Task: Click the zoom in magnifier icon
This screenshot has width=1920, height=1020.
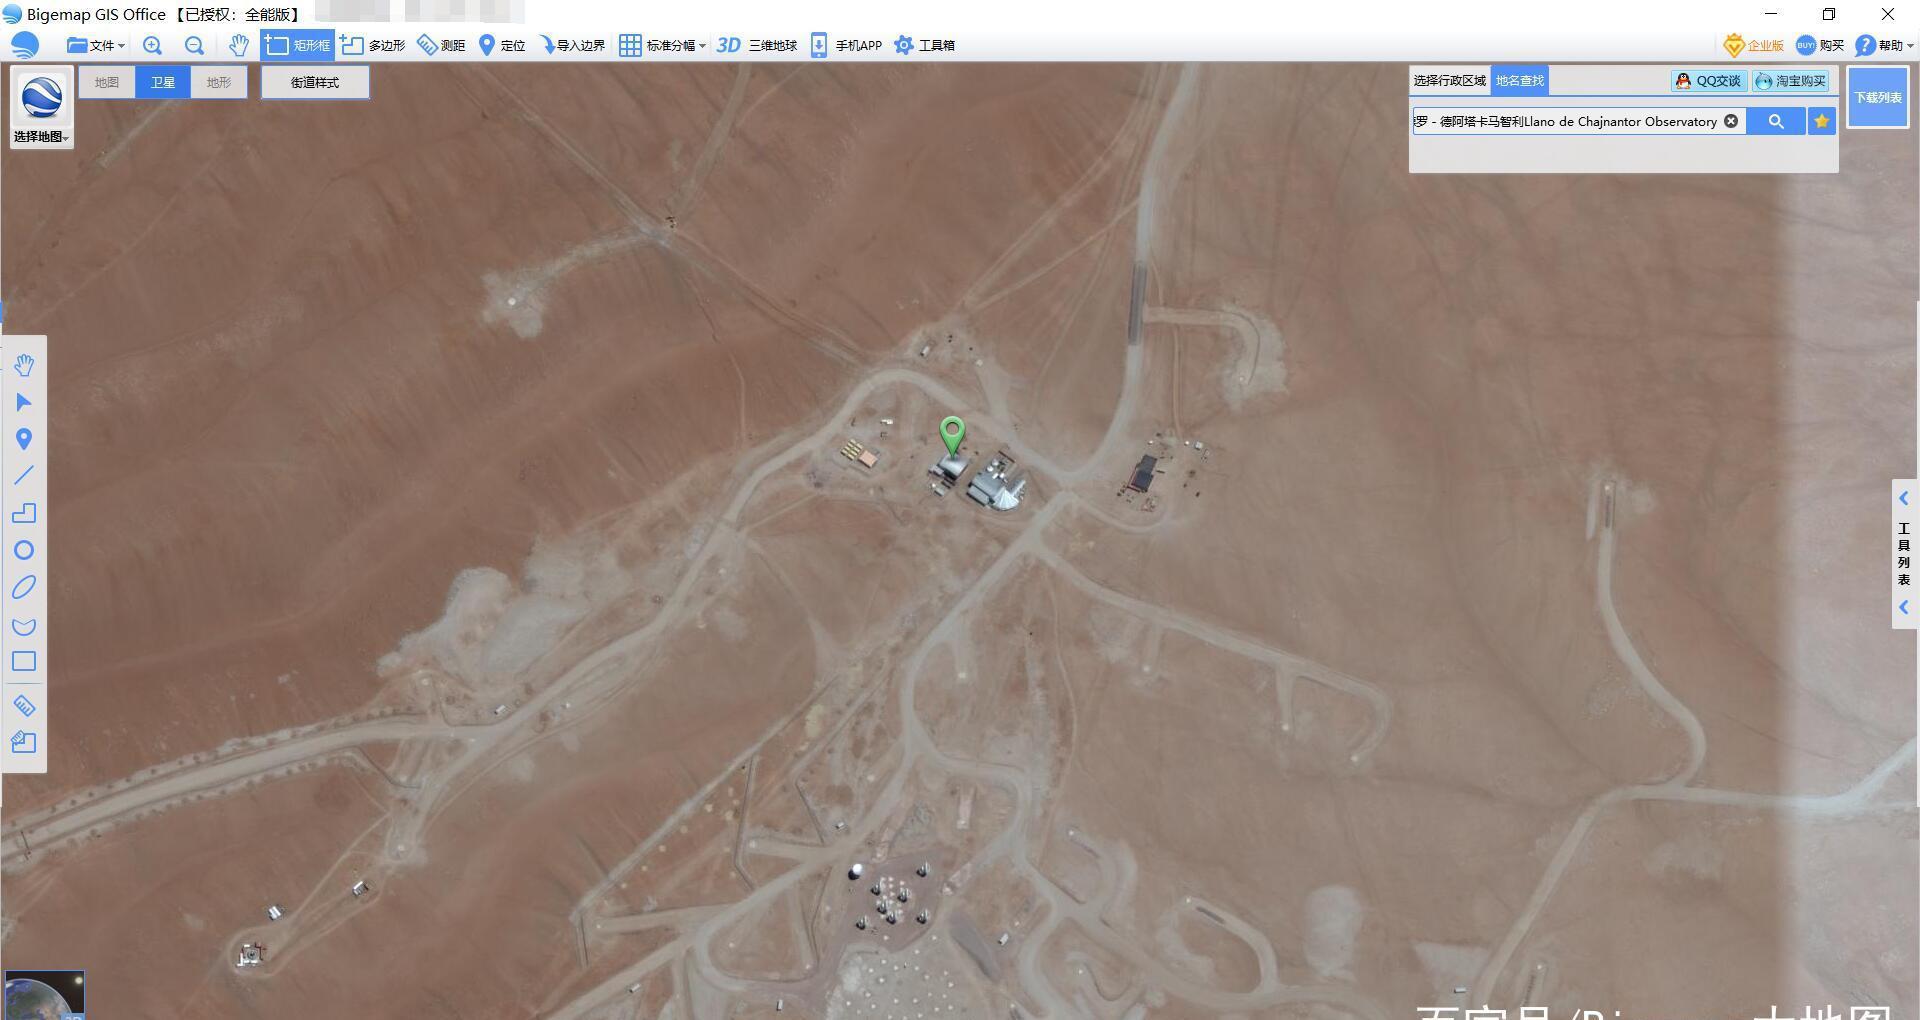Action: coord(152,45)
